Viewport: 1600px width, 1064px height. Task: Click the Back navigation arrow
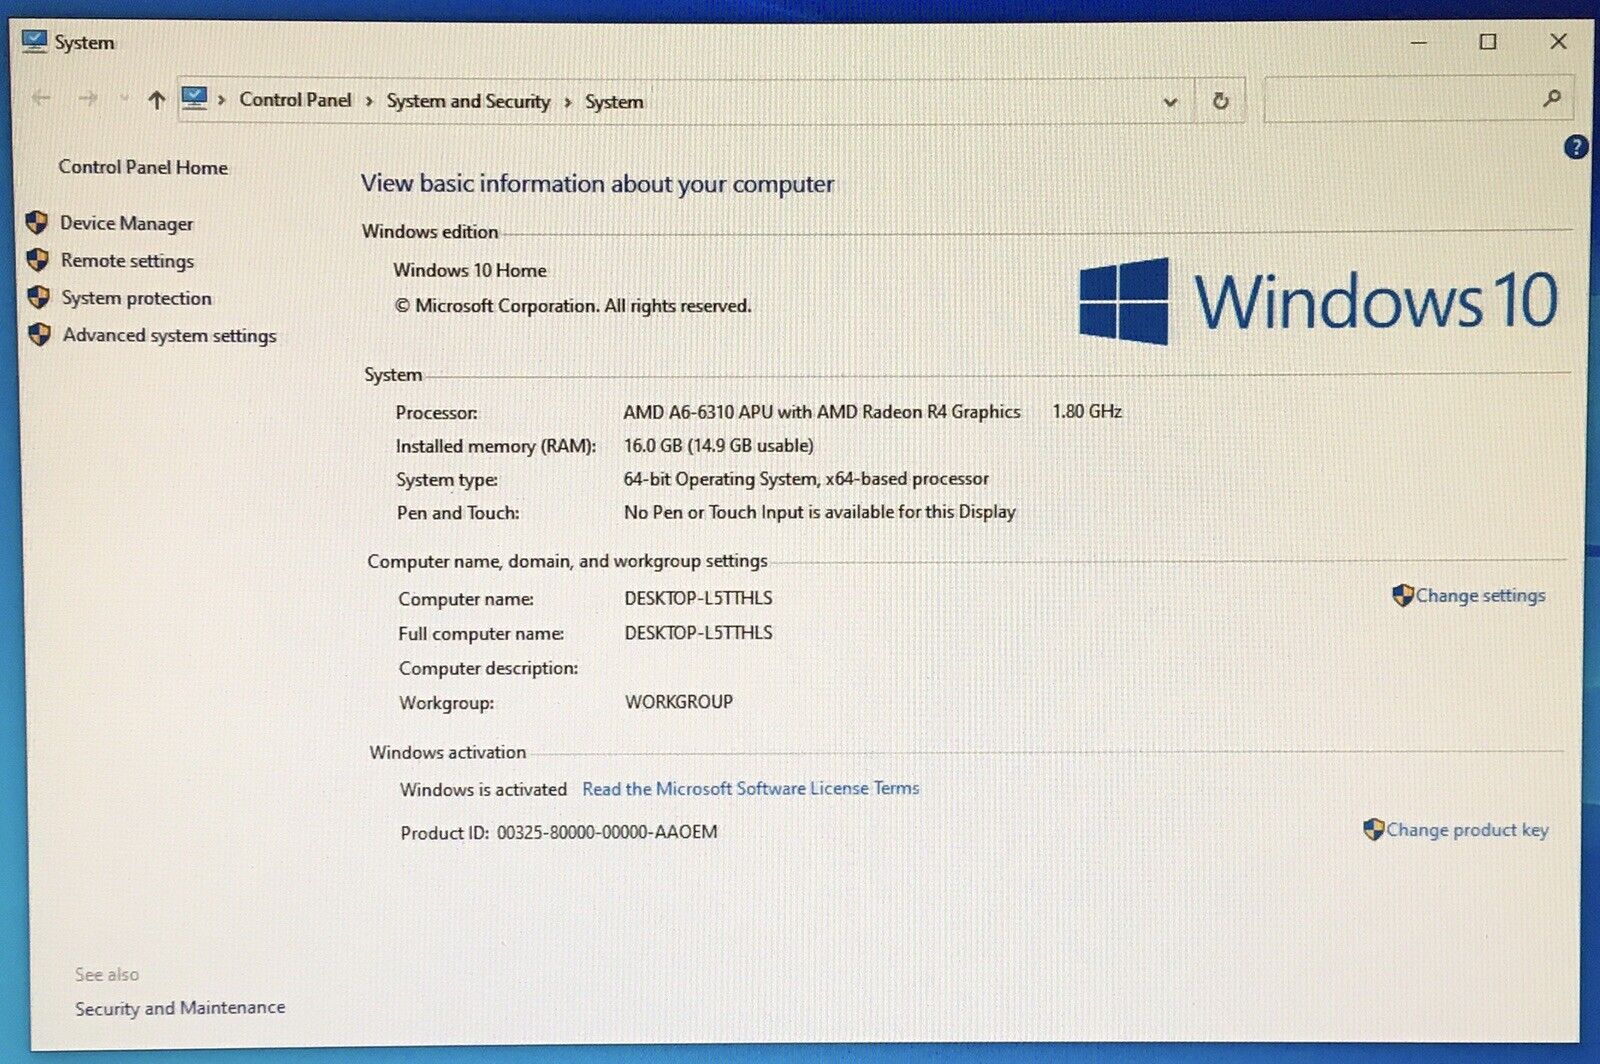(41, 98)
